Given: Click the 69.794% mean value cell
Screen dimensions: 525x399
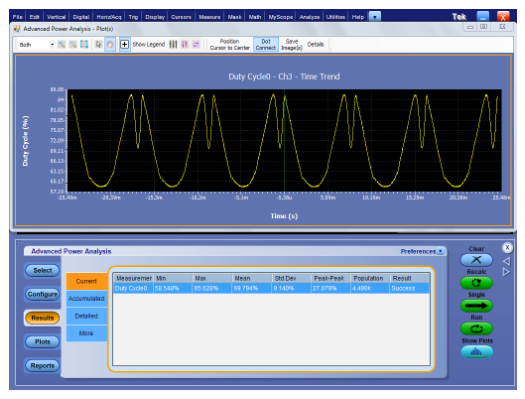Looking at the screenshot, I should pos(251,288).
